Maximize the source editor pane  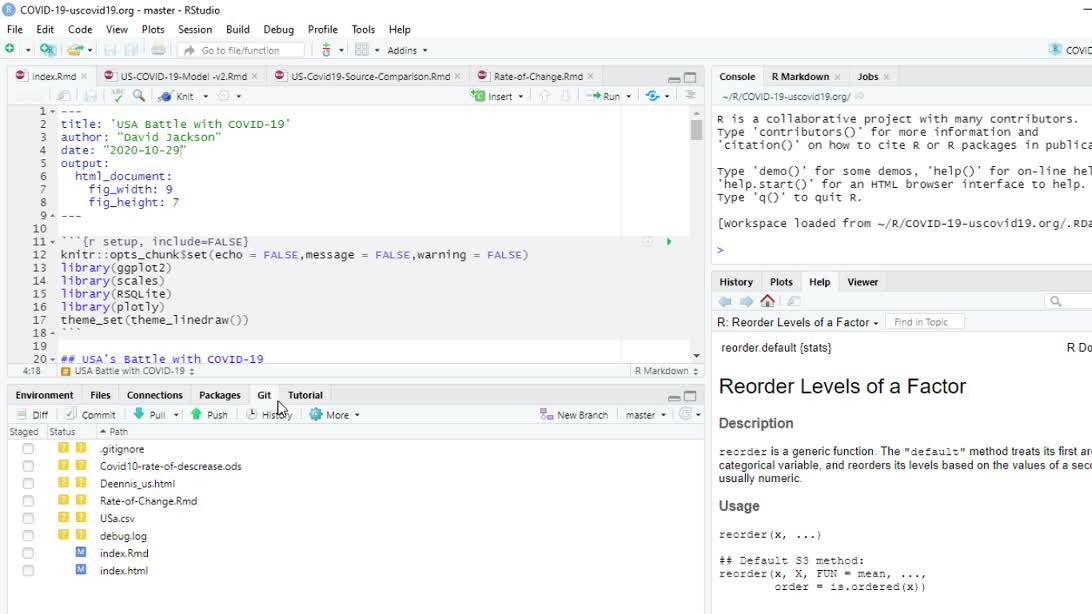(x=690, y=77)
